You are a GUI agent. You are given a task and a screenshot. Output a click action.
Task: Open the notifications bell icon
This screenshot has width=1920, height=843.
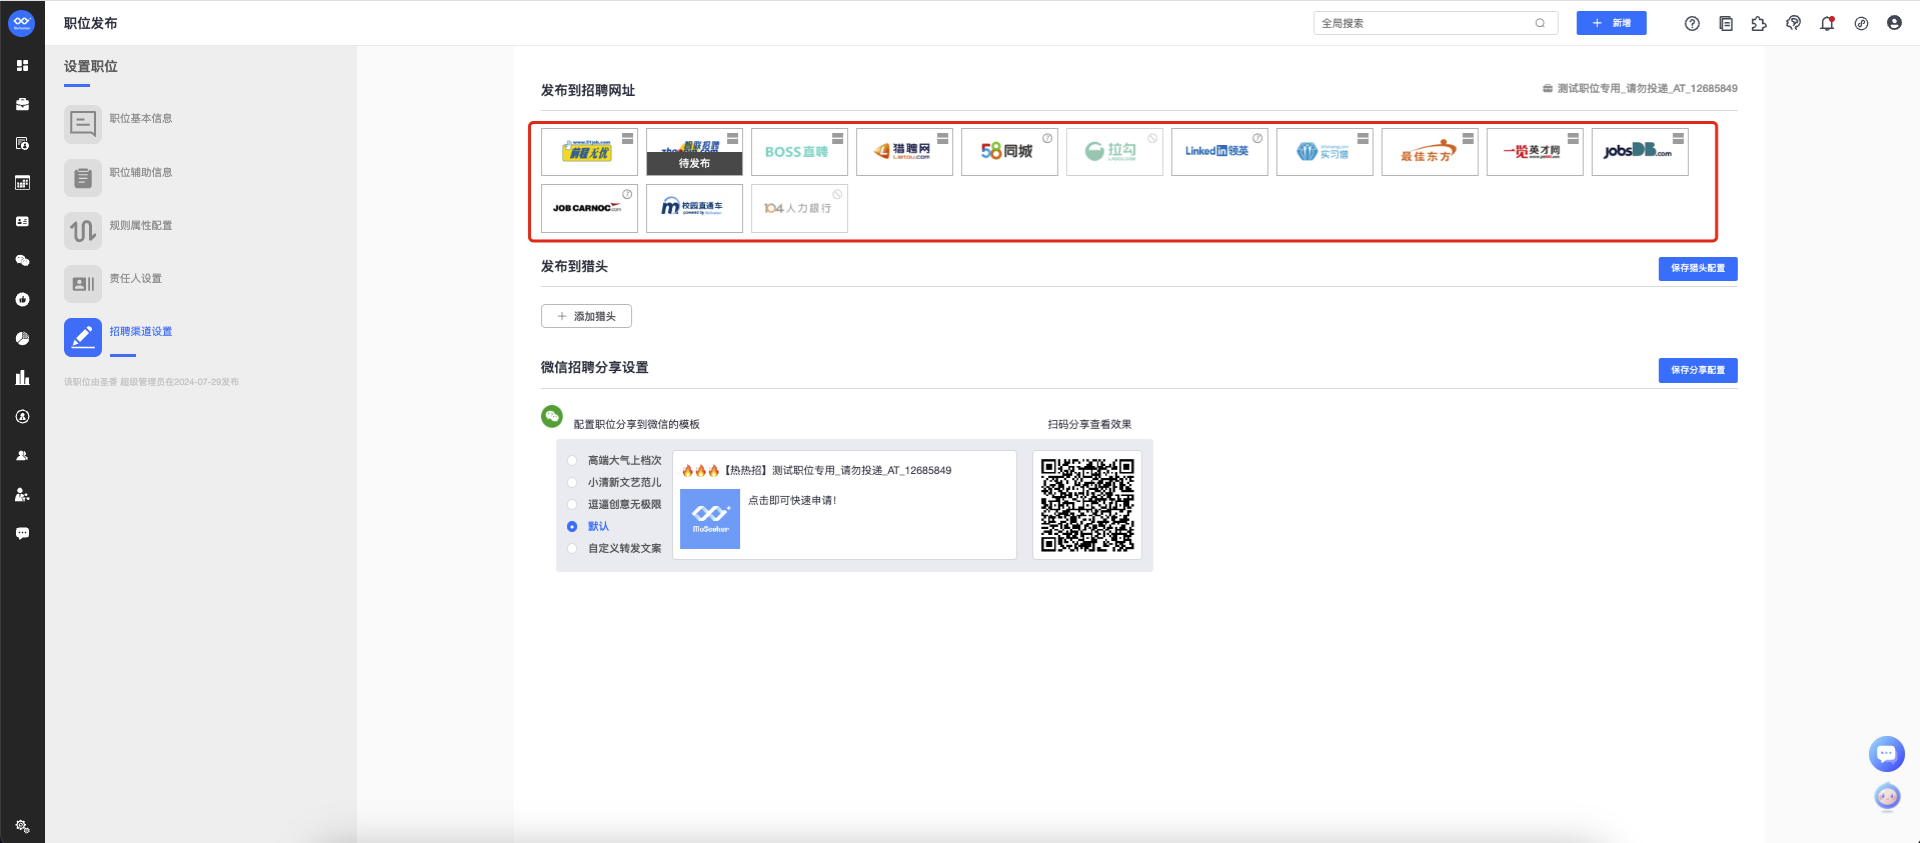pyautogui.click(x=1827, y=23)
